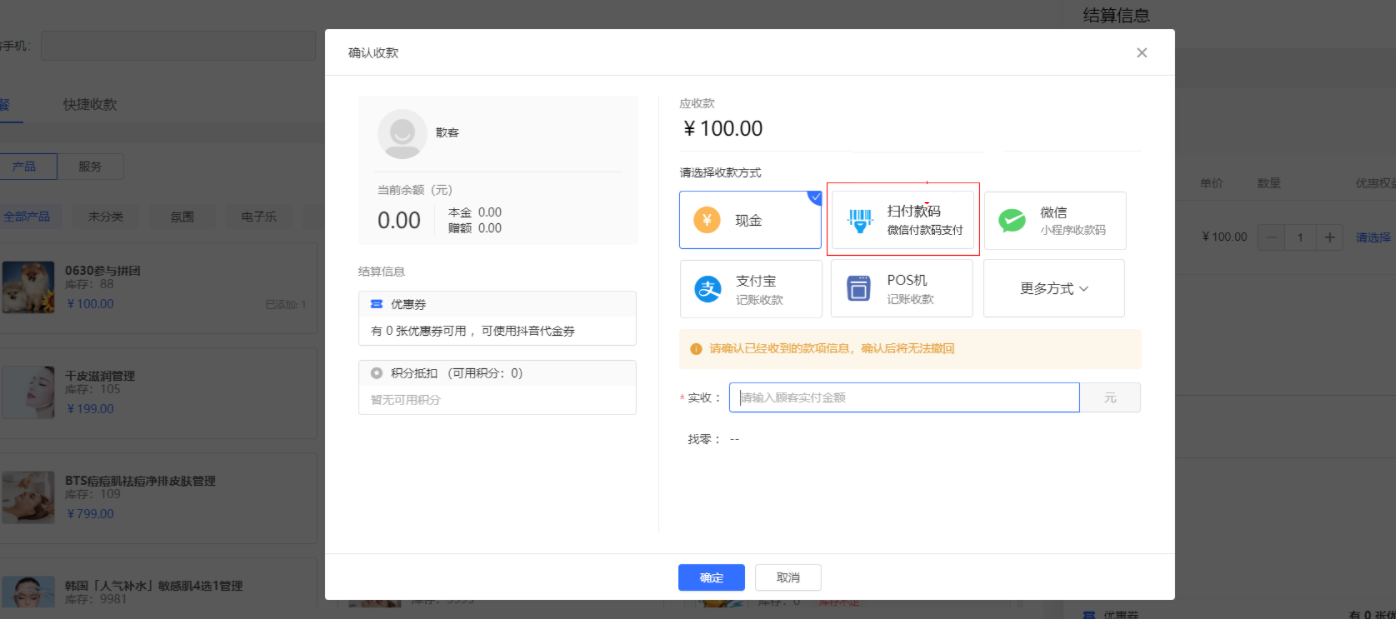
Task: Decrease quantity with the minus stepper
Action: tap(1271, 237)
